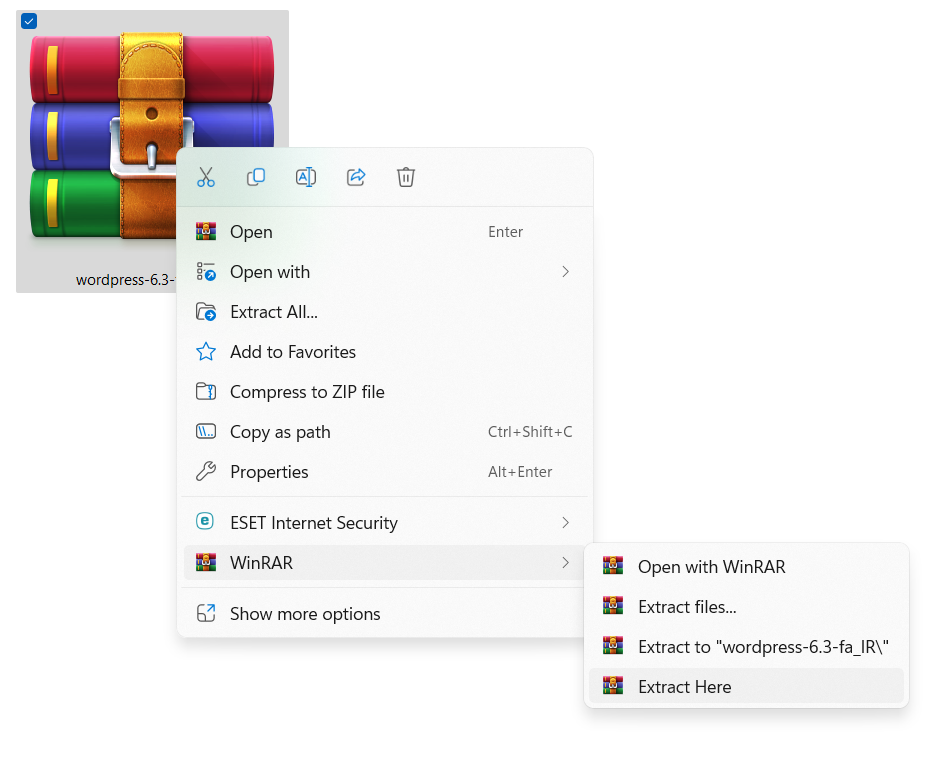Viewport: 938px width, 770px height.
Task: Click the Compress to ZIP folder icon
Action: pos(206,392)
